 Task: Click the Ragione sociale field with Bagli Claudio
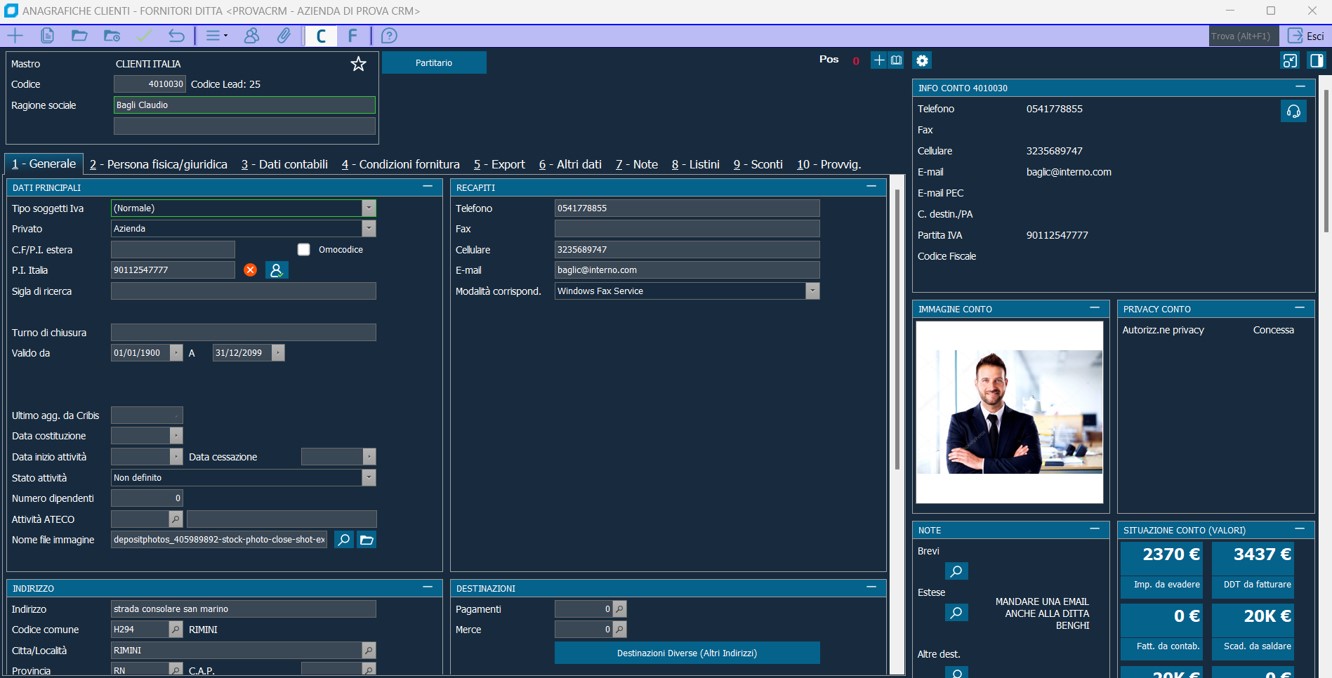pyautogui.click(x=243, y=105)
